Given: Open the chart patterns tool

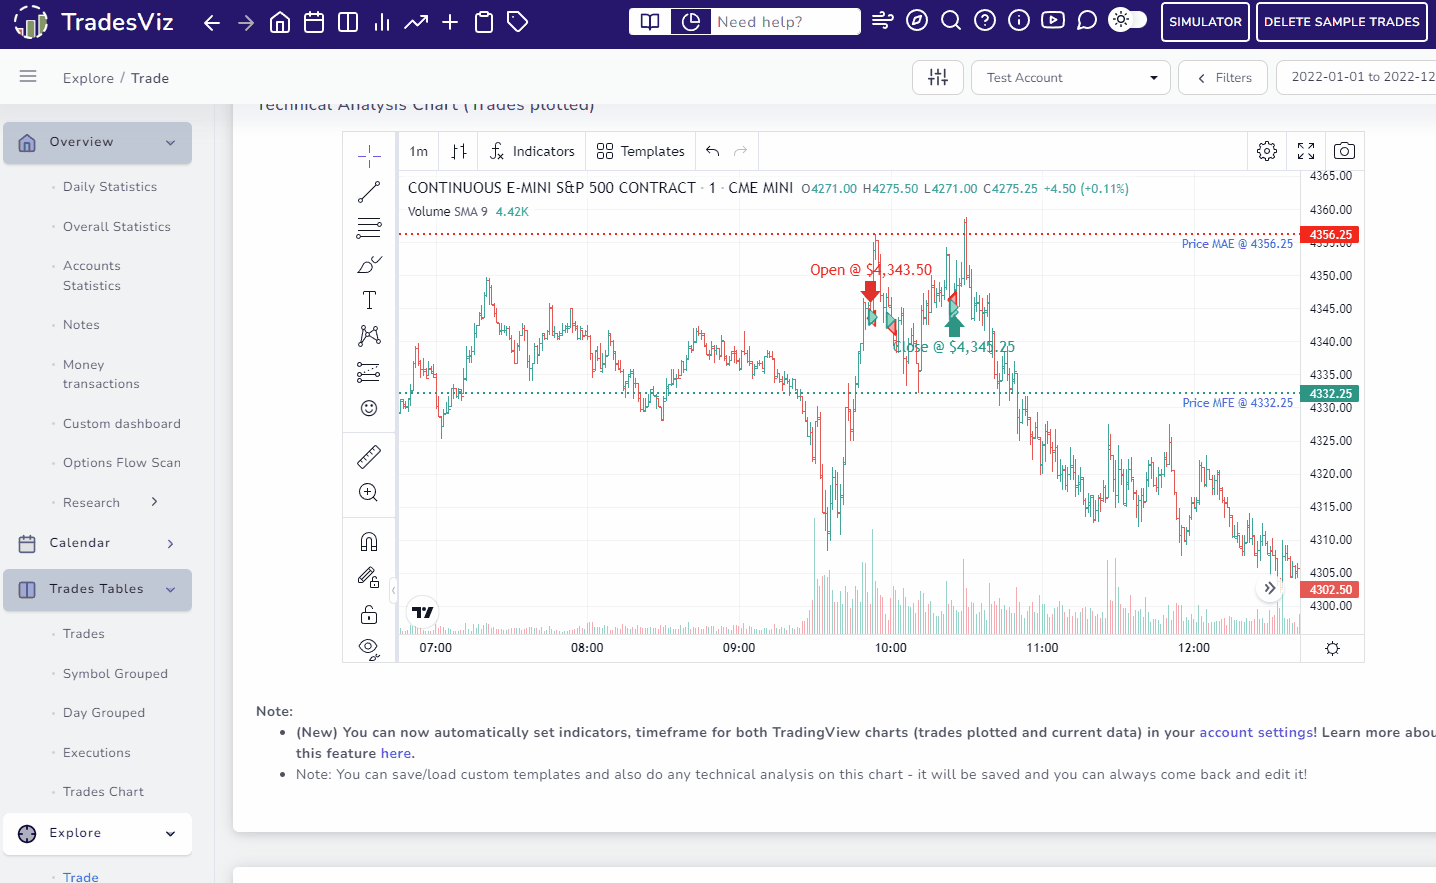Looking at the screenshot, I should click(x=369, y=335).
